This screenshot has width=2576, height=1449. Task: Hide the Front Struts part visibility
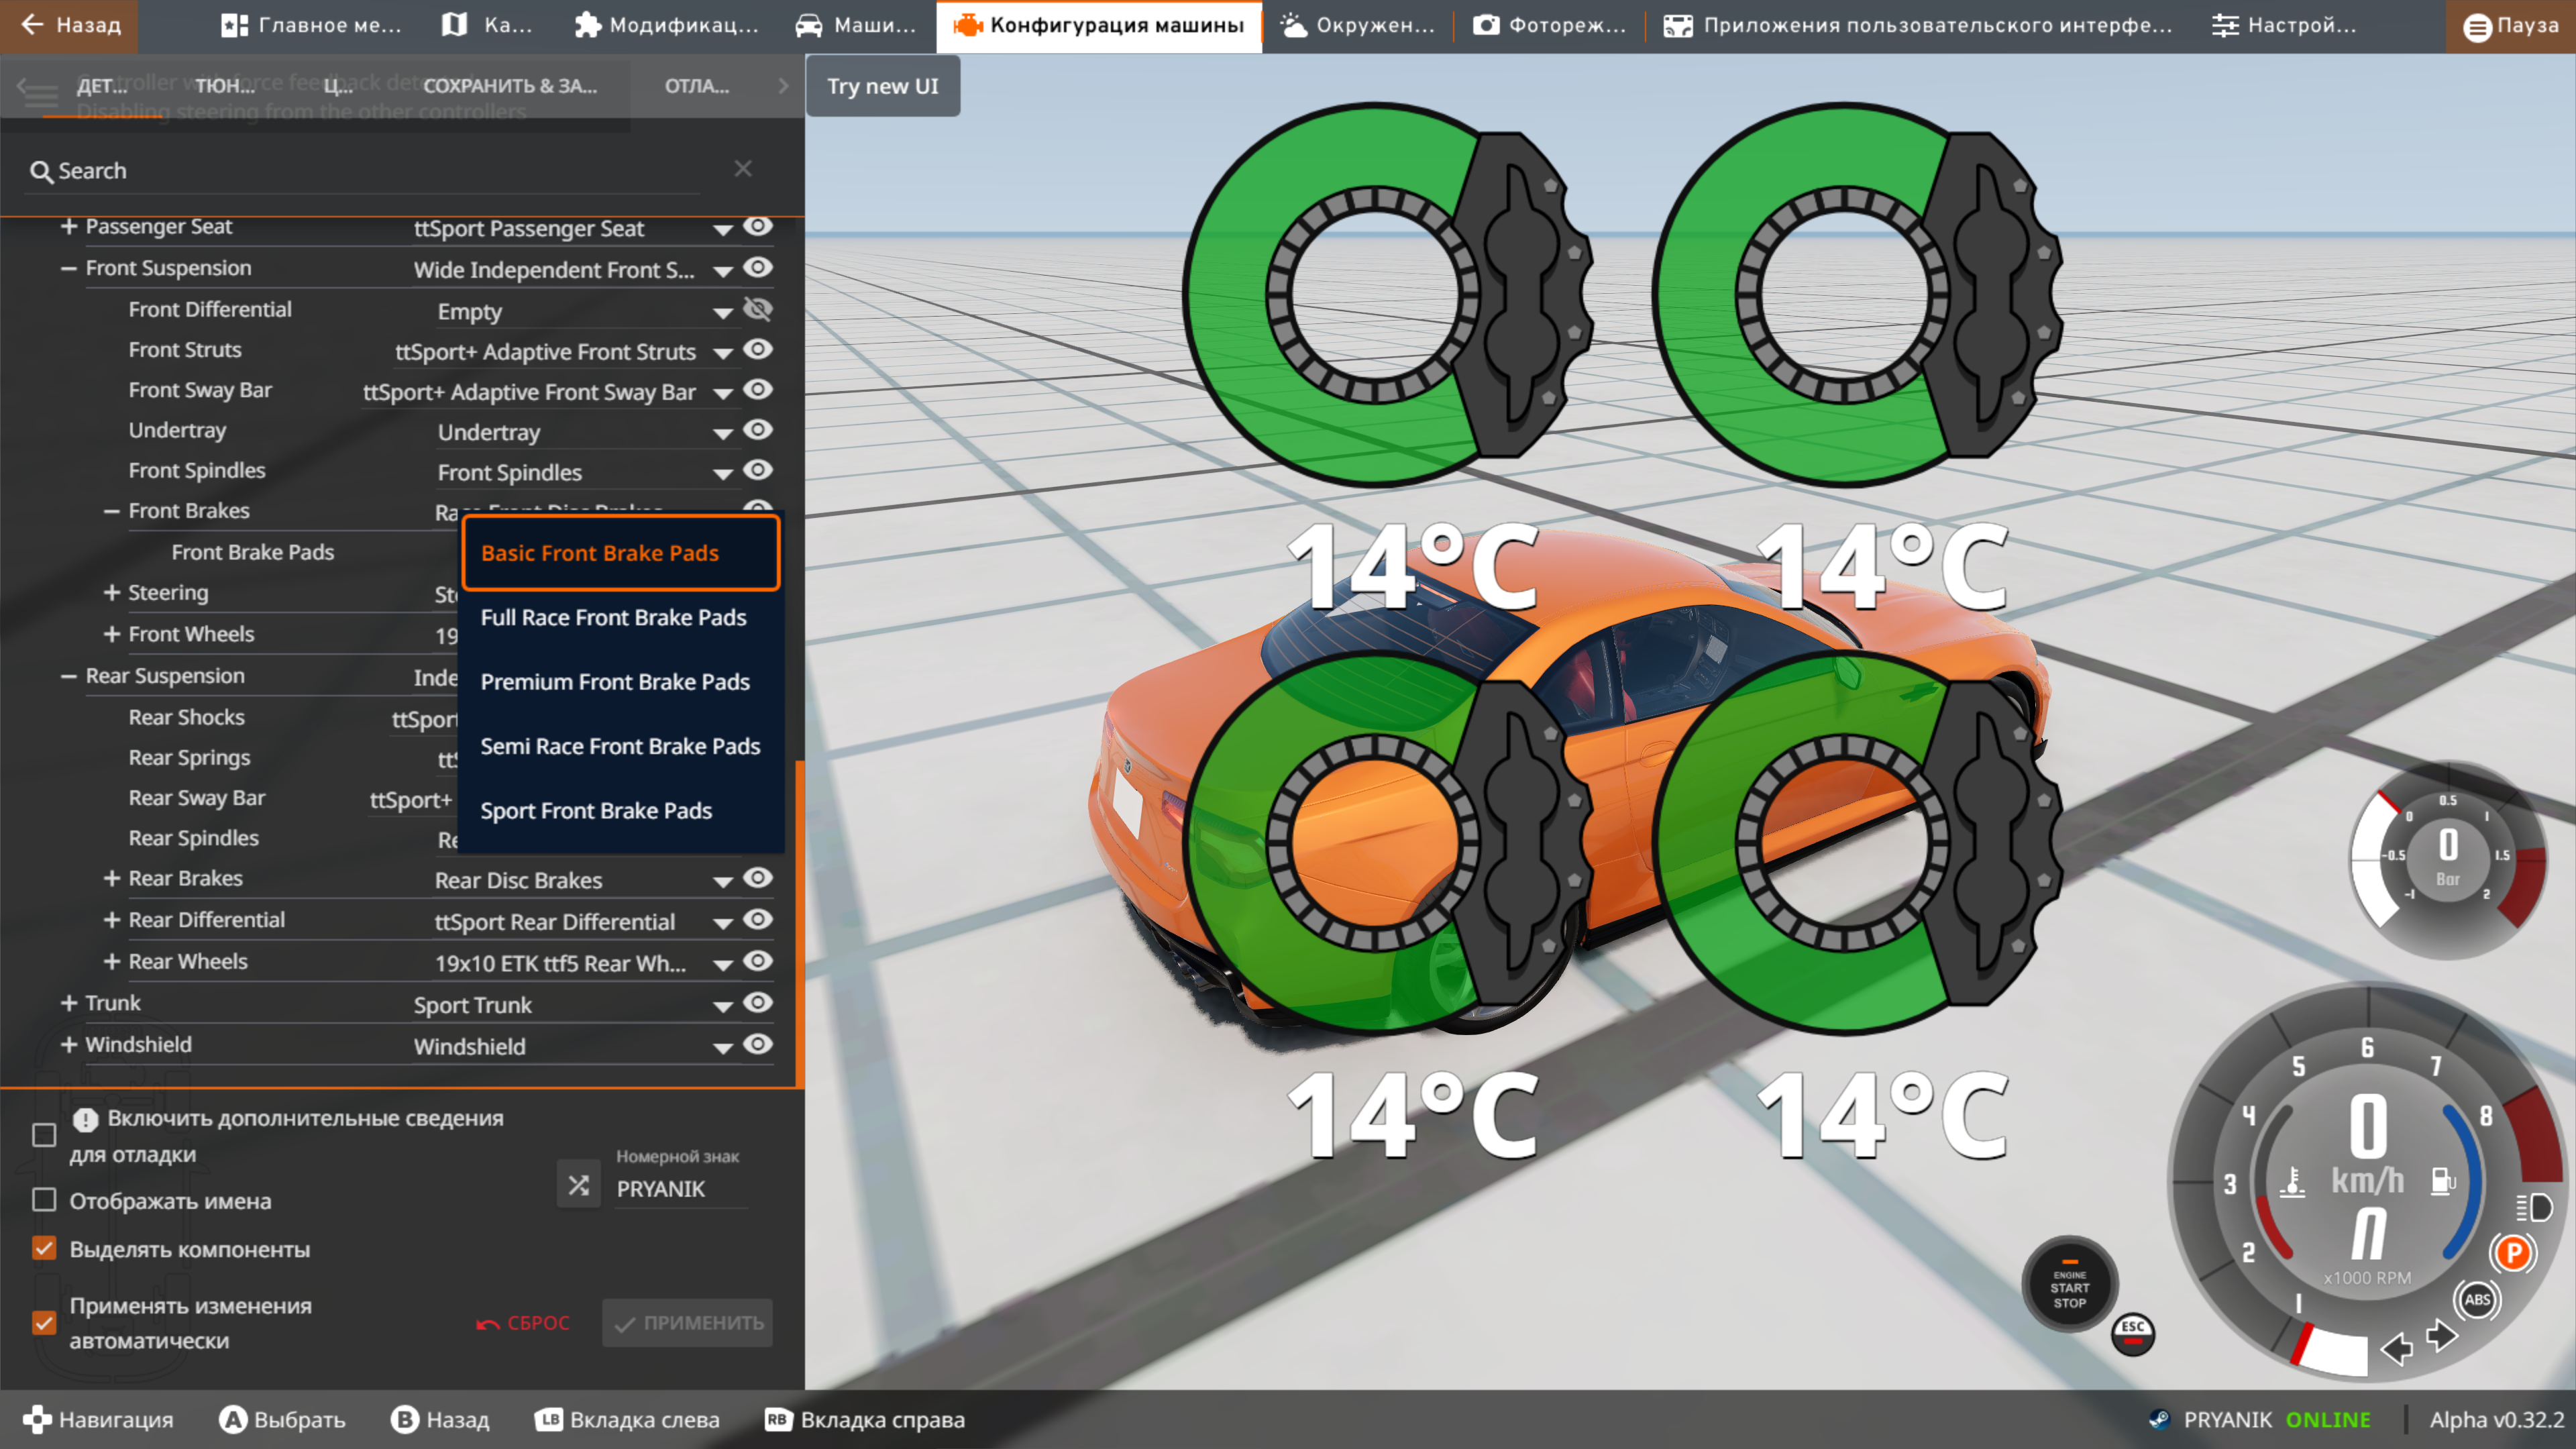coord(758,349)
